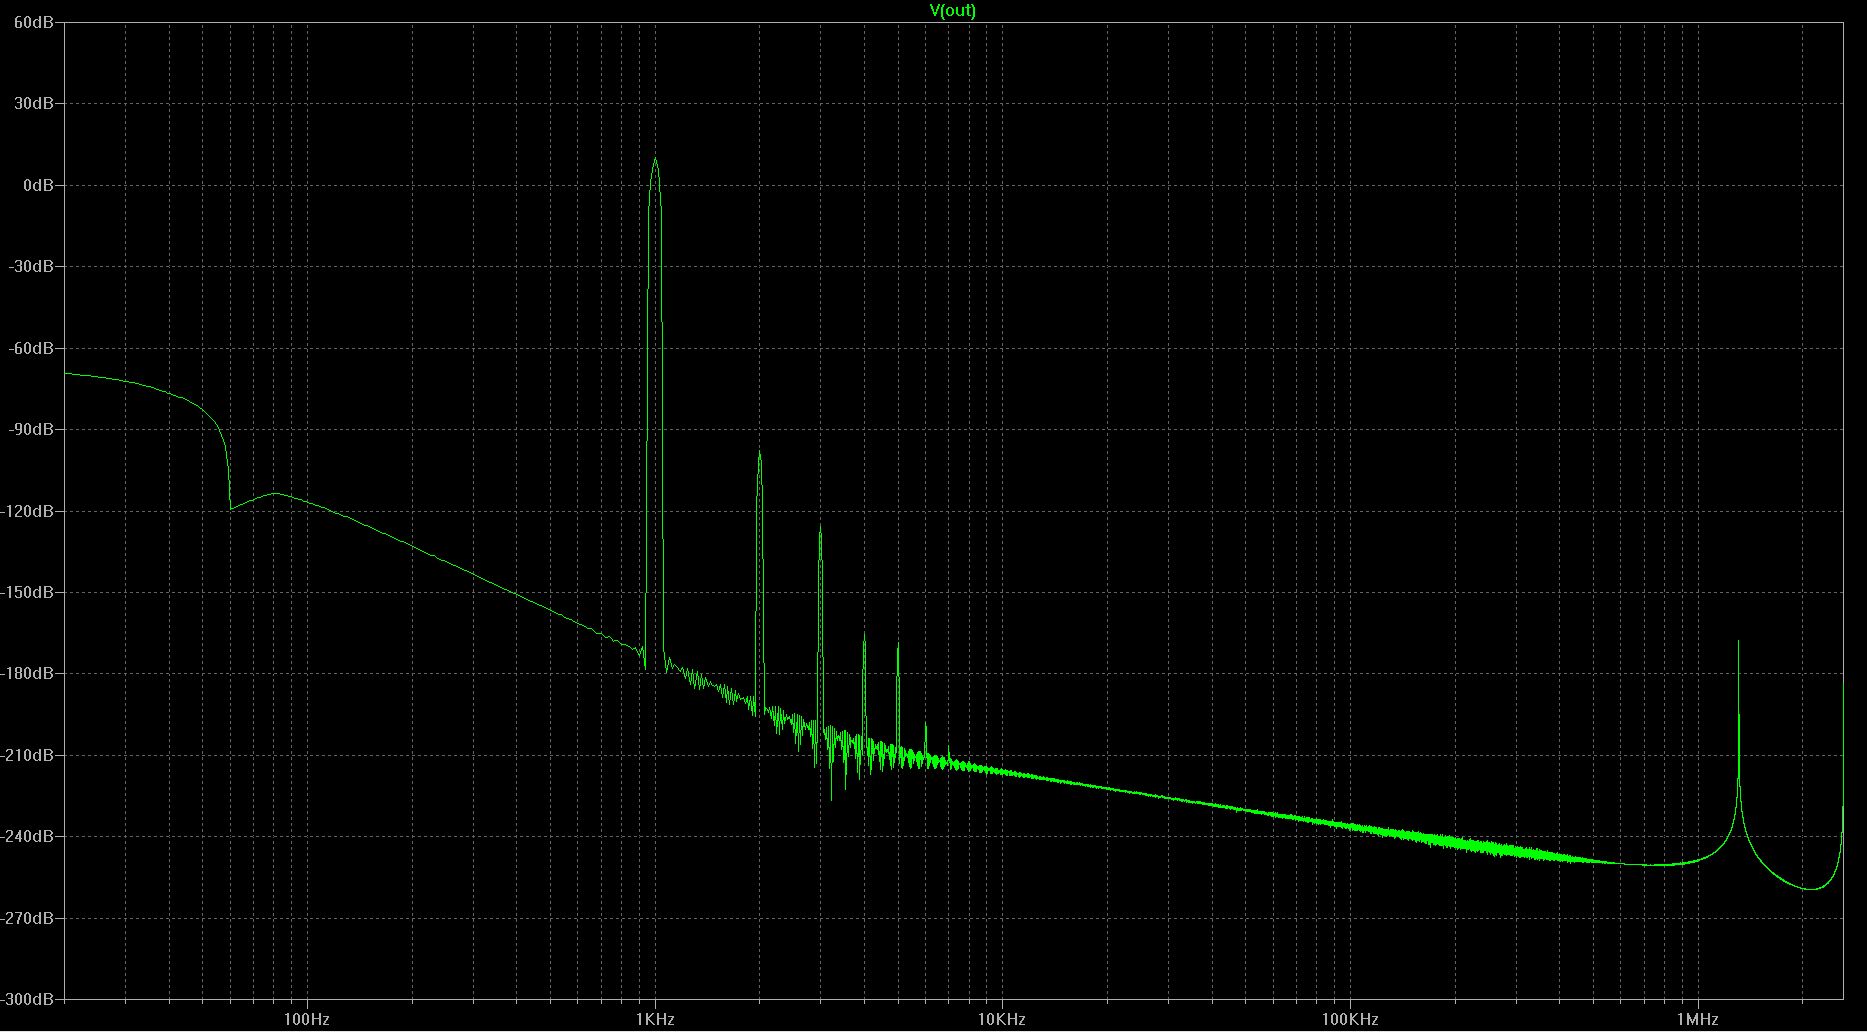Click the 100Hz frequency axis label

(307, 1020)
